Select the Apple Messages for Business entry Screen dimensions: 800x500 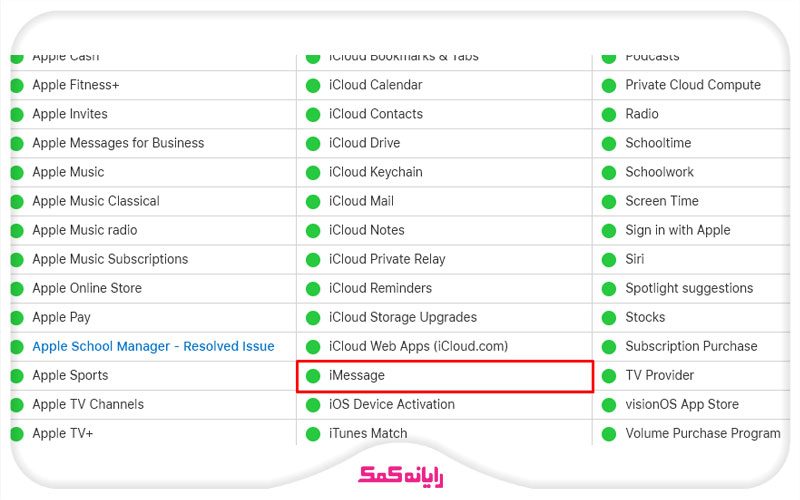click(118, 143)
